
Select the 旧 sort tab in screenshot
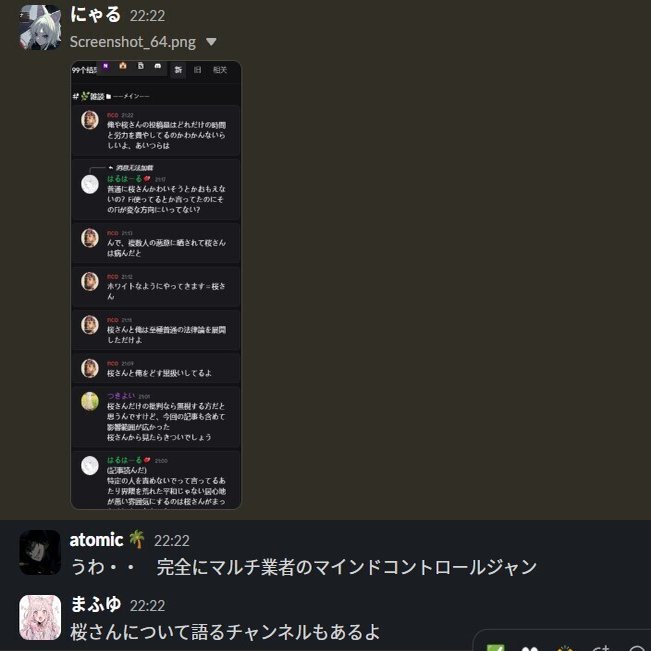tap(198, 70)
